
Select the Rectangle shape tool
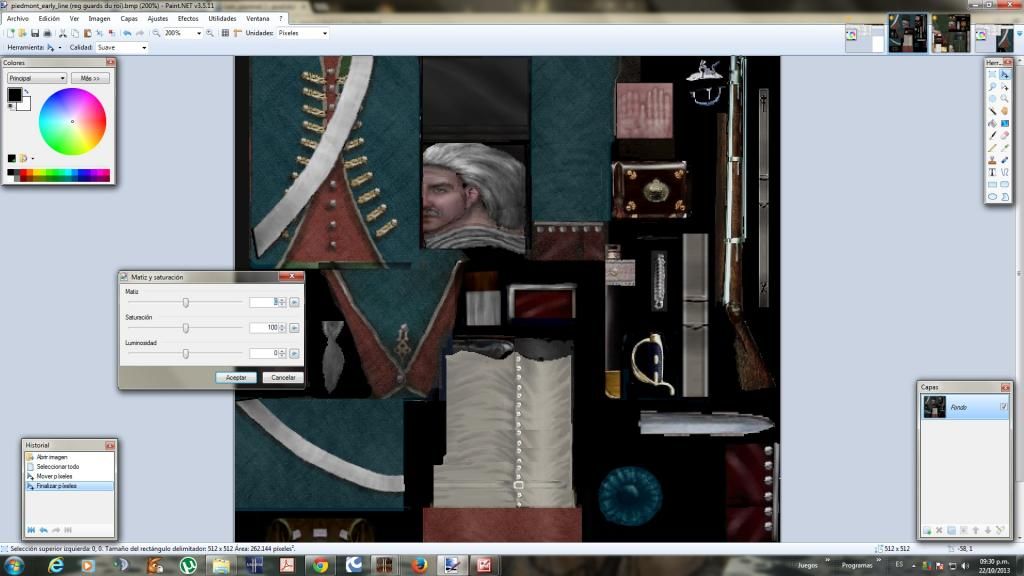pos(992,184)
